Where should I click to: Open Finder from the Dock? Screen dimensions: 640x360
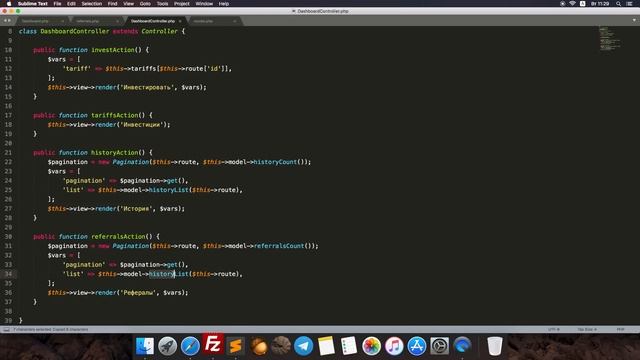[x=145, y=346]
